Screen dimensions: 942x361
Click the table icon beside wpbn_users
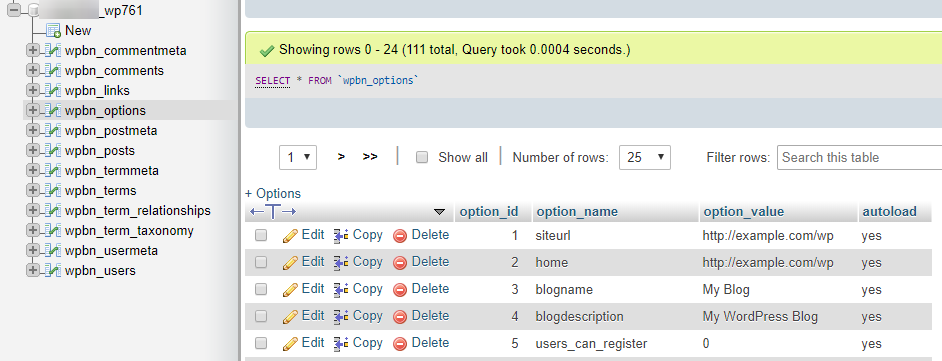(53, 271)
